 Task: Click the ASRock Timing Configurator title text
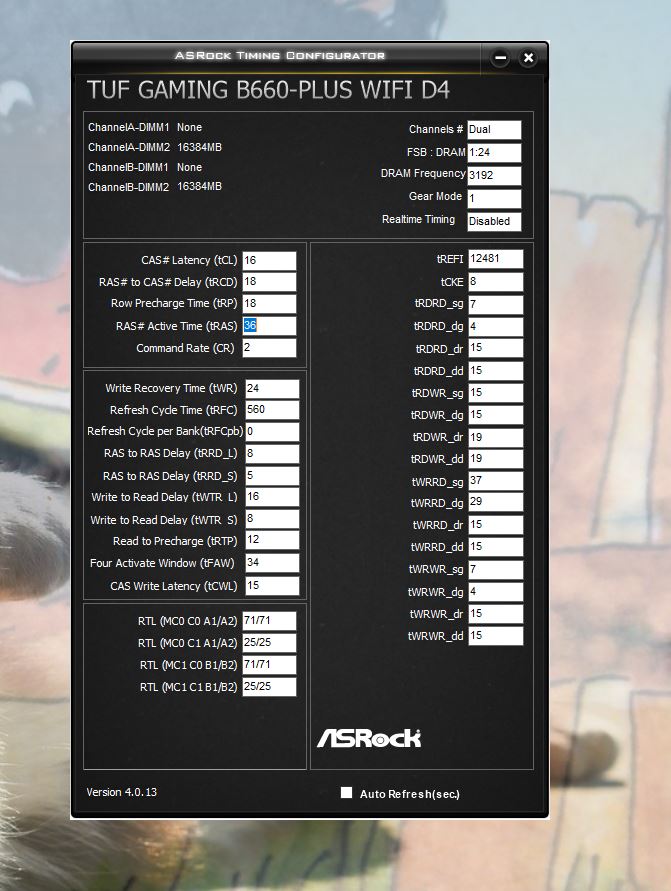(x=280, y=56)
